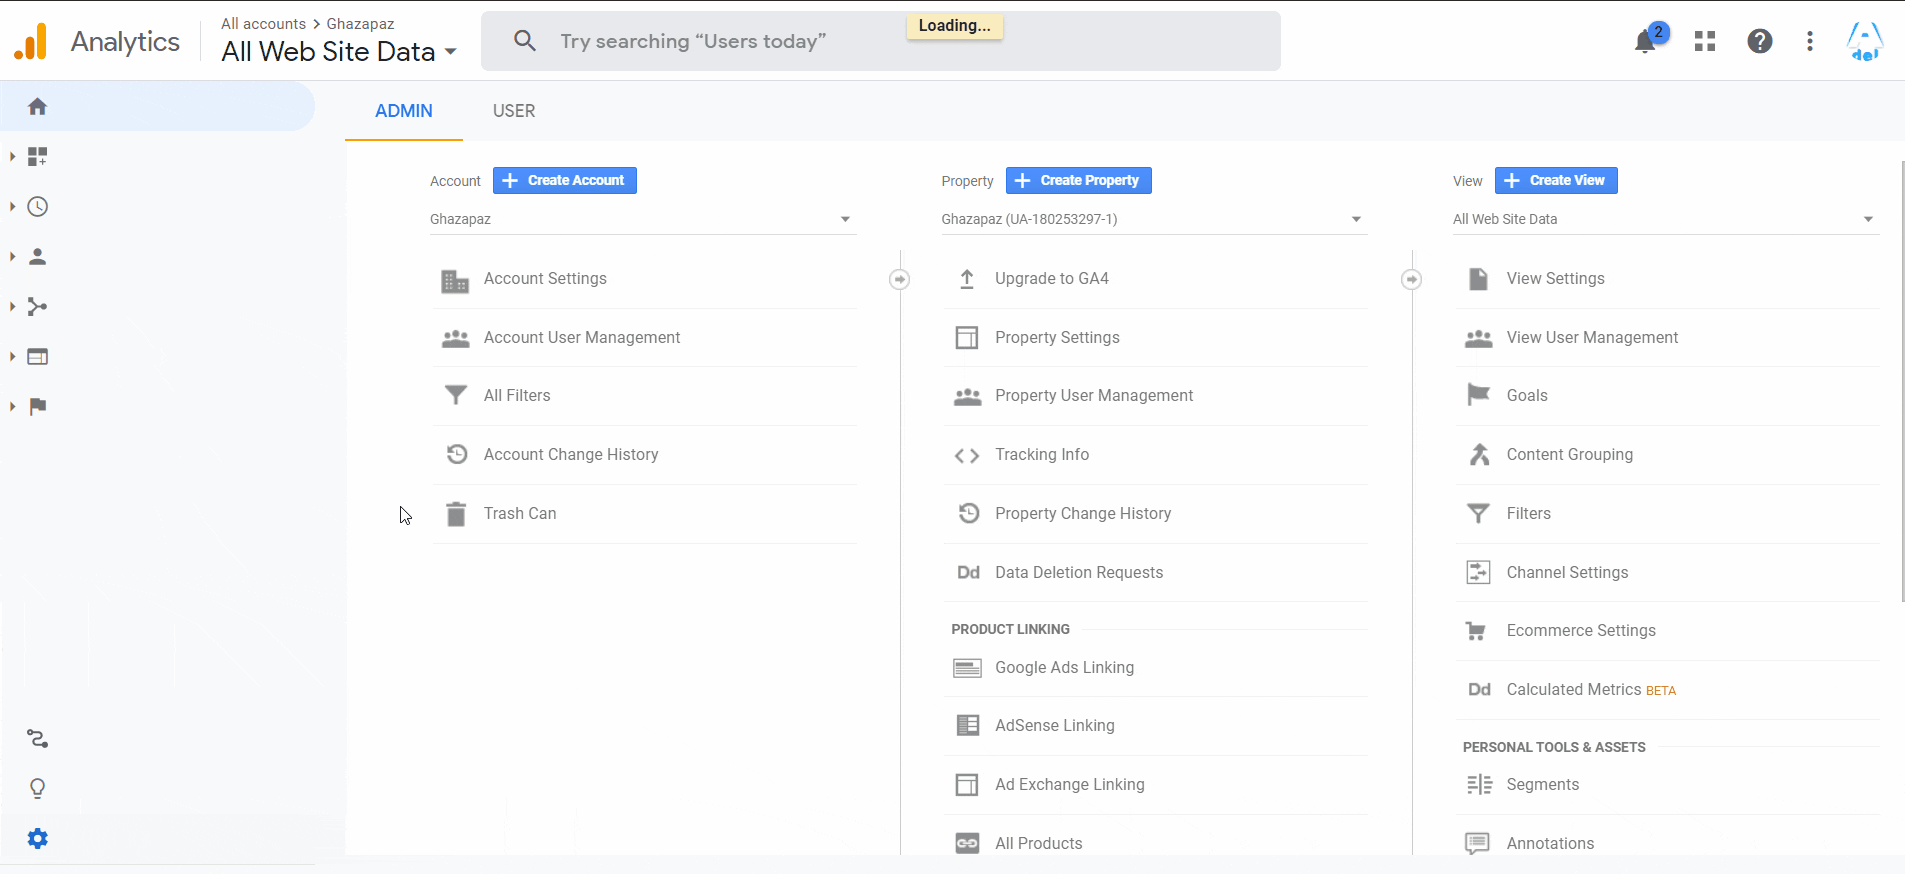Open Acquisition reports icon

tap(38, 306)
